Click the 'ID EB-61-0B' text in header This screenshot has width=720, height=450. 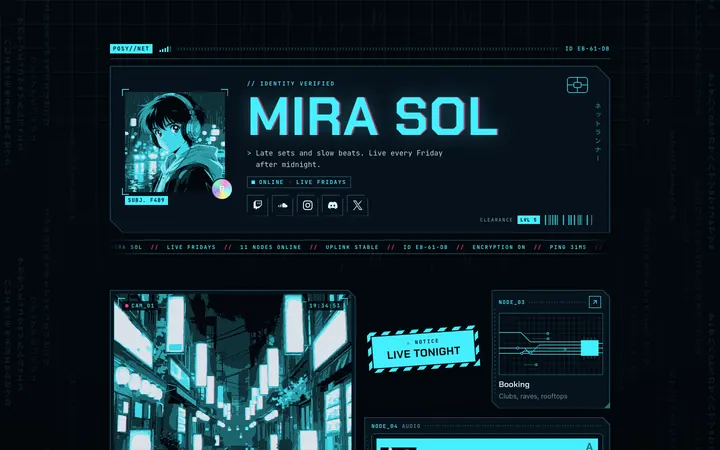pyautogui.click(x=587, y=49)
